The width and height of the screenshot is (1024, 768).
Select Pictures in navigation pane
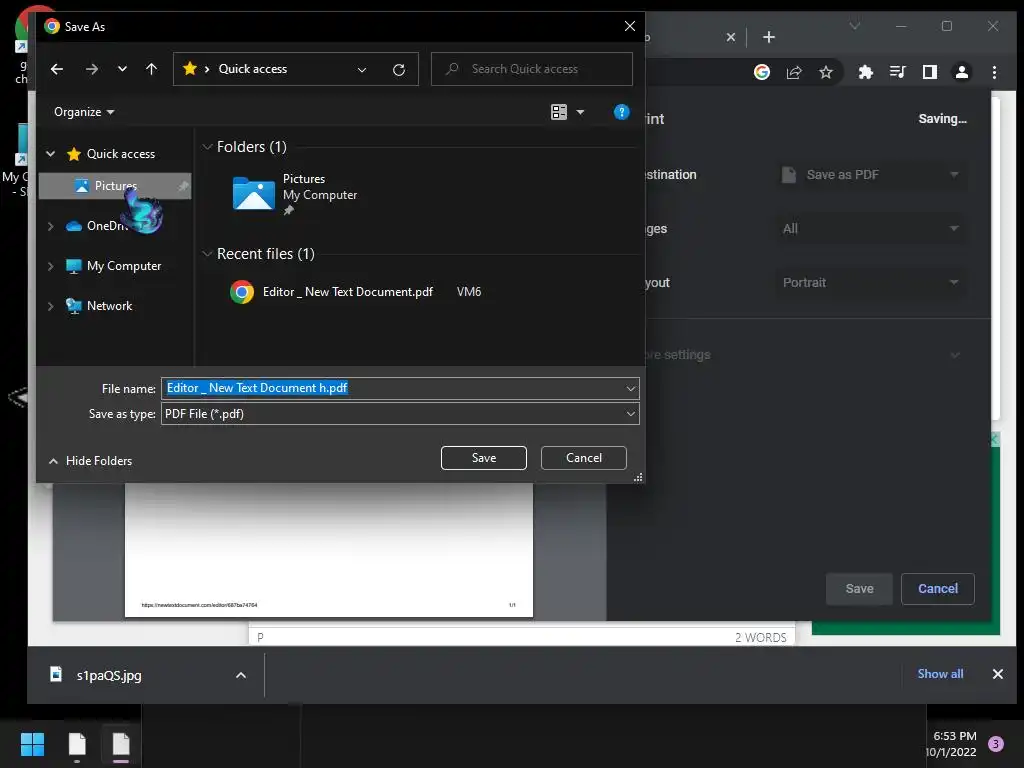coord(115,186)
